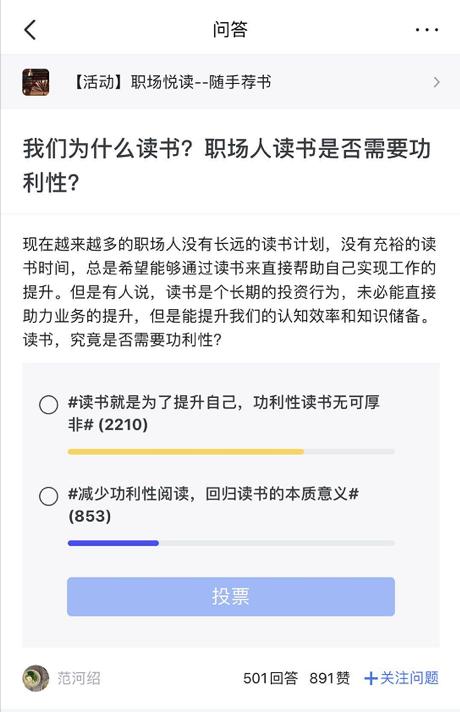Tap the 问答 page title
The image size is (460, 712).
coord(230,30)
